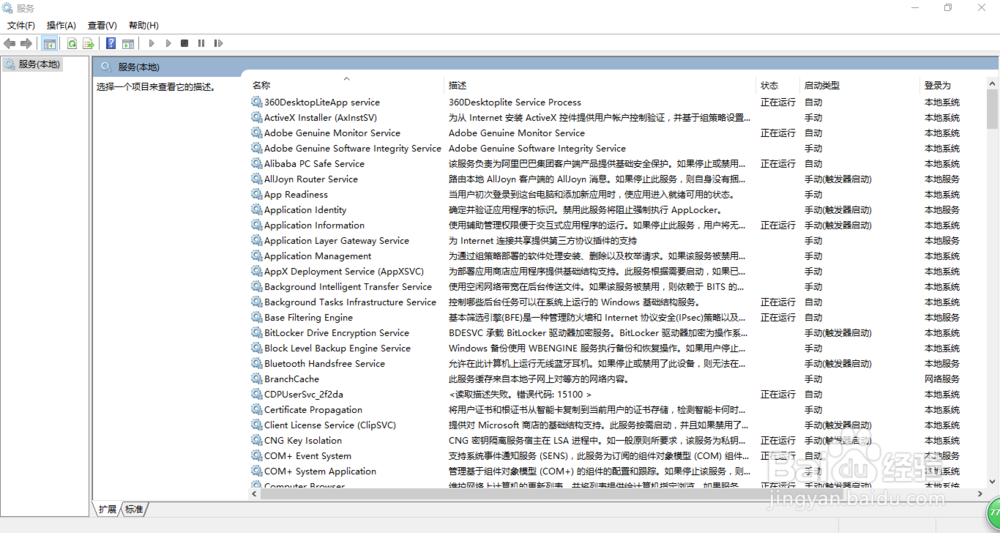Image resolution: width=1000 pixels, height=533 pixels.
Task: Click 360Desktoplite Service Process description text
Action: click(515, 102)
